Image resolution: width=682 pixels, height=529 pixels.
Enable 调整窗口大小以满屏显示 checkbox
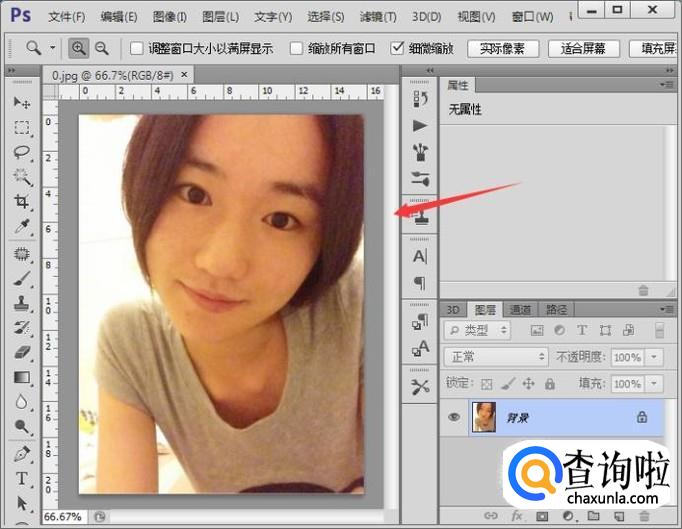coord(137,48)
